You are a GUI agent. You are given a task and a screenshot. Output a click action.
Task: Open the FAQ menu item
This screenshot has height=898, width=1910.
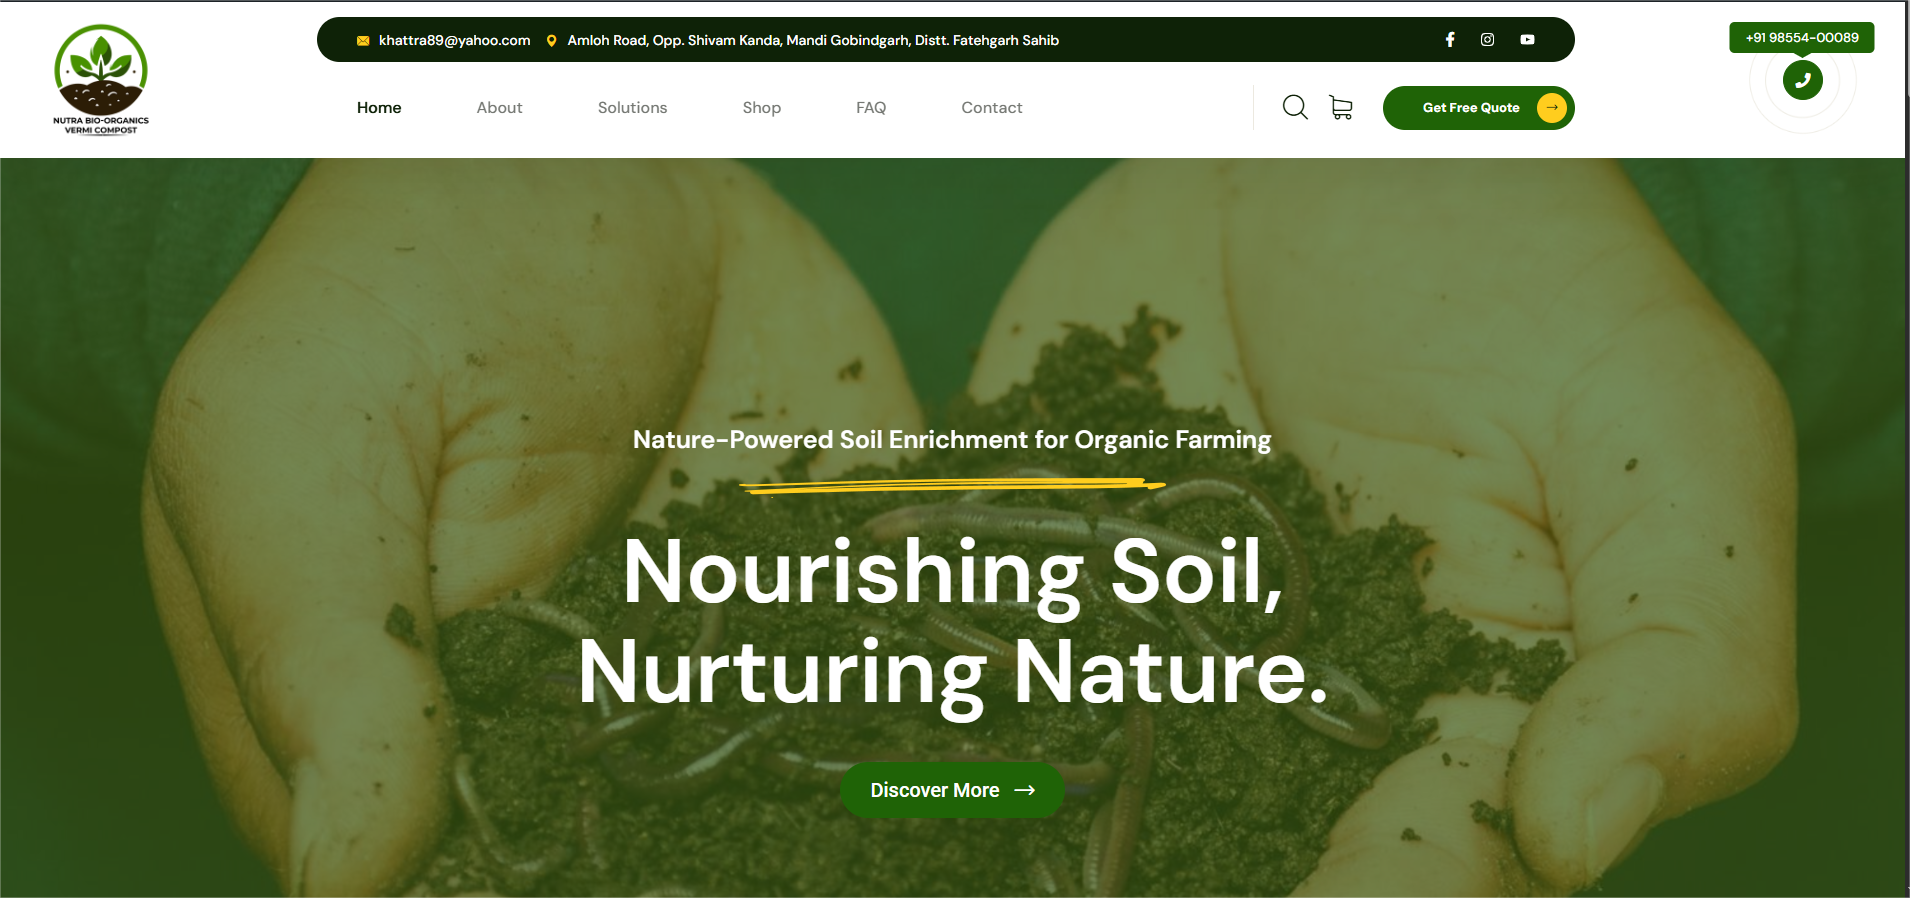click(x=871, y=108)
